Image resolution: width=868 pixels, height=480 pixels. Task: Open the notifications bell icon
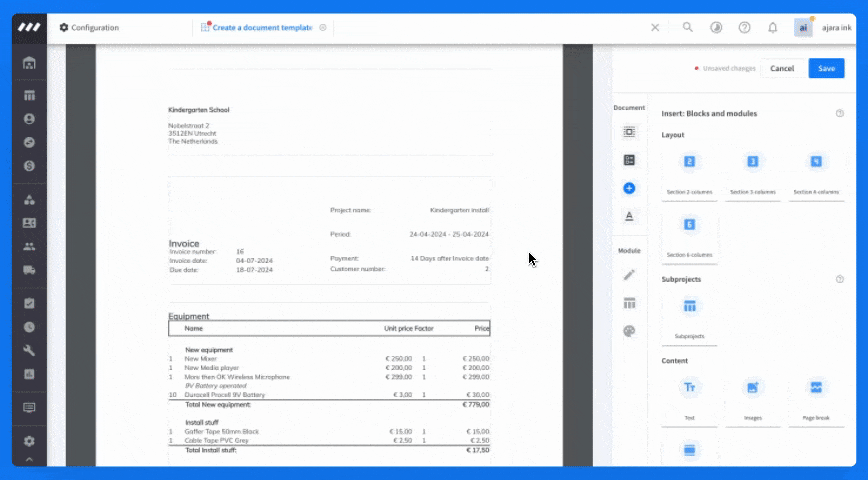[772, 27]
